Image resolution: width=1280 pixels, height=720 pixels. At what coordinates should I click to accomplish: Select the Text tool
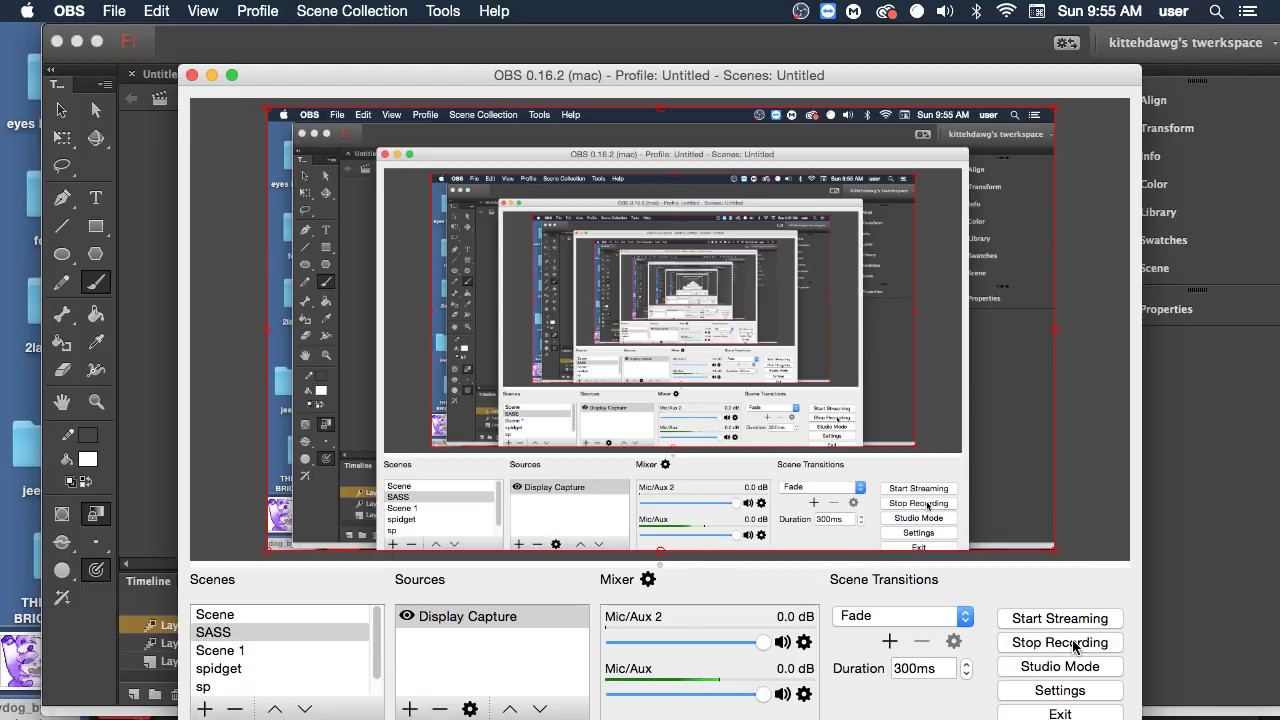(x=96, y=198)
